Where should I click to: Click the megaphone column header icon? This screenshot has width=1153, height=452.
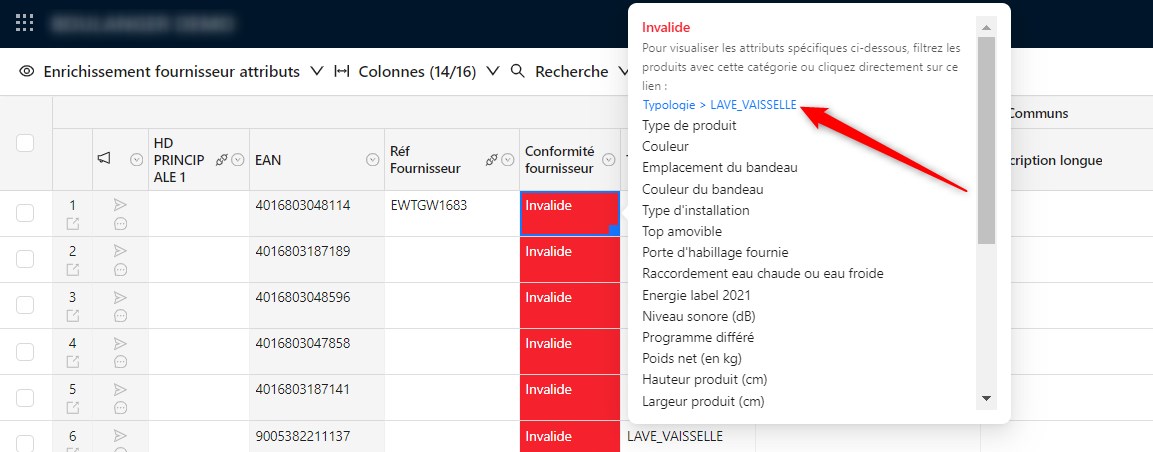[x=105, y=159]
